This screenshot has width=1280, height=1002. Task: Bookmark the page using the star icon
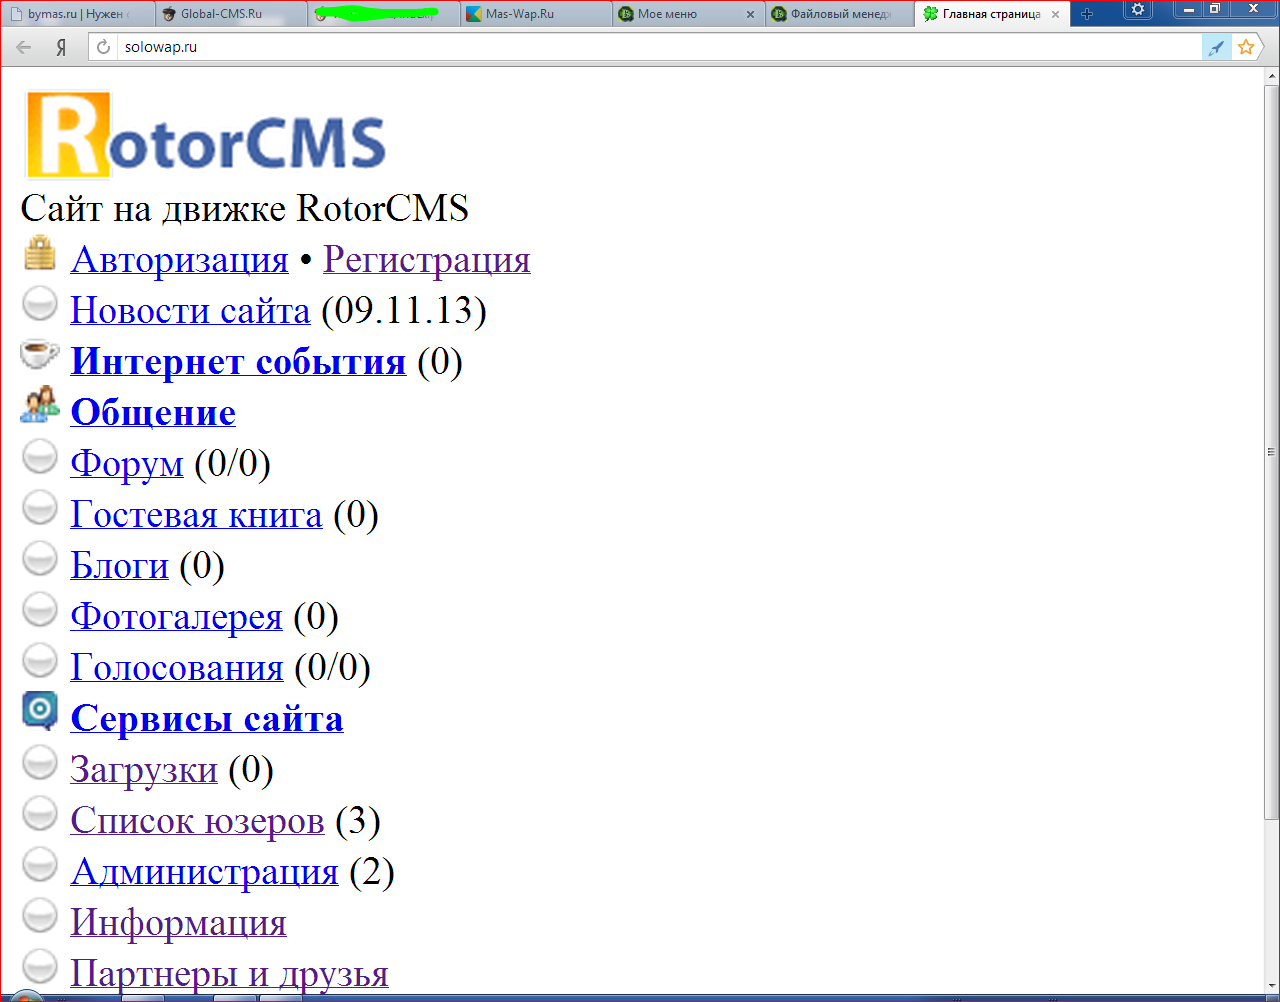point(1246,47)
